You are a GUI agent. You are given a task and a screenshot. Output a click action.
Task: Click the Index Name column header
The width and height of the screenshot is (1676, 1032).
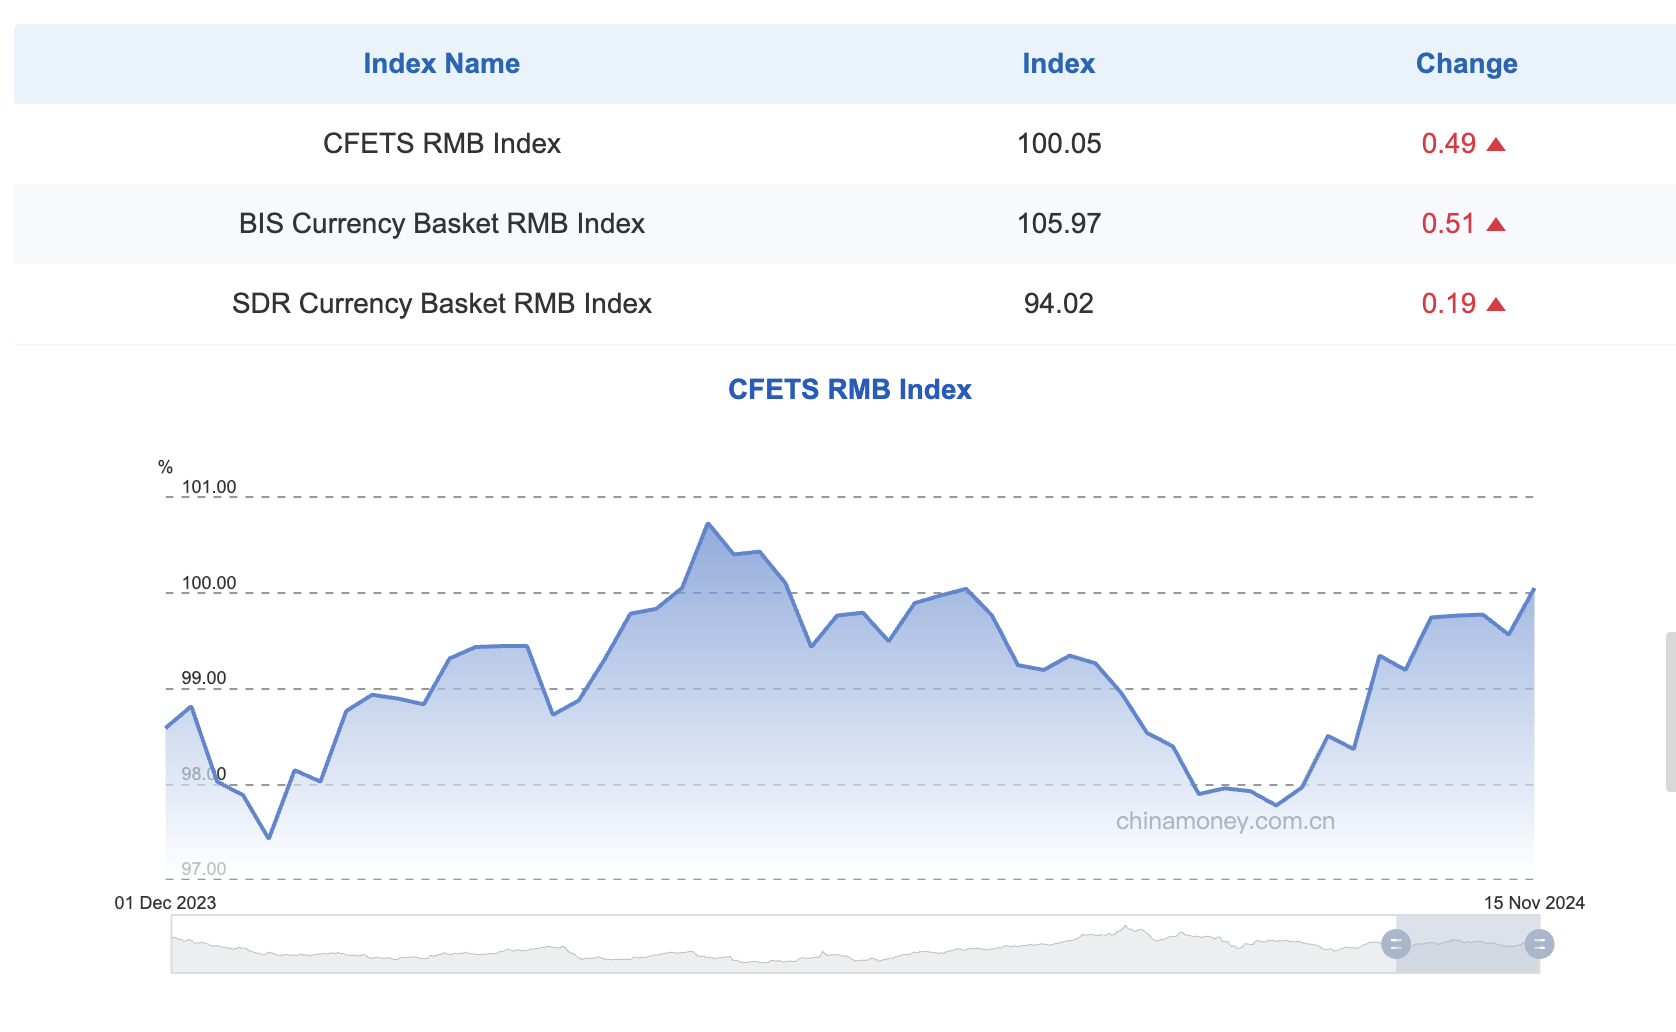tap(441, 64)
